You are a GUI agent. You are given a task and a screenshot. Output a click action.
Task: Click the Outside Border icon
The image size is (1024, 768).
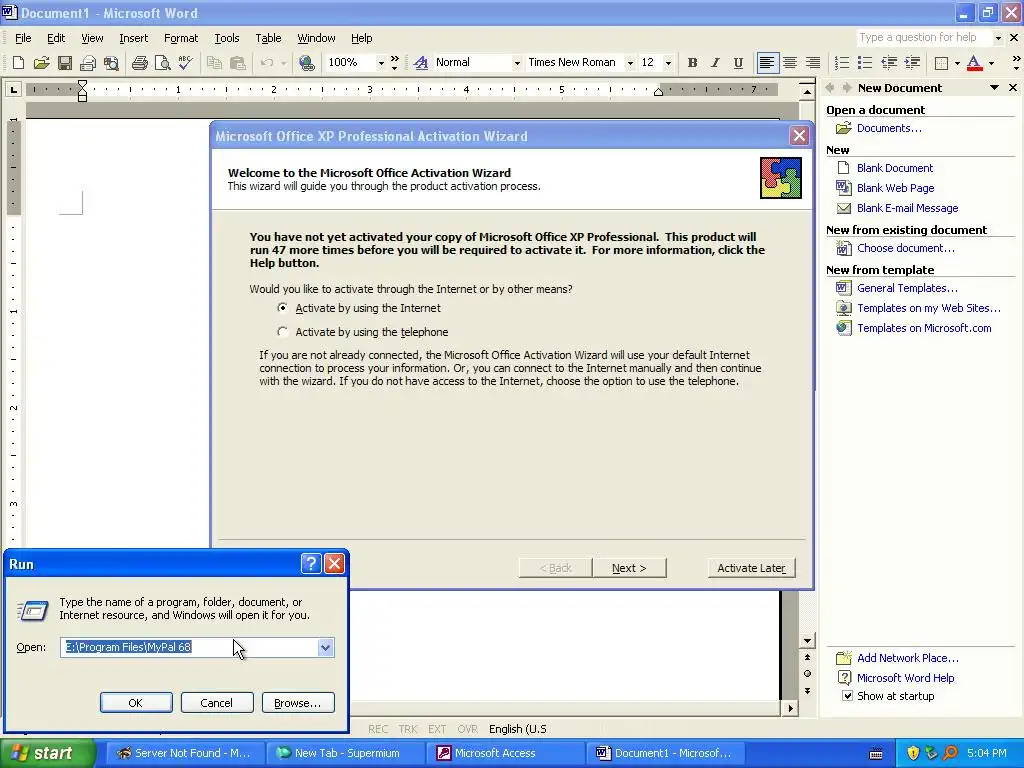click(941, 63)
